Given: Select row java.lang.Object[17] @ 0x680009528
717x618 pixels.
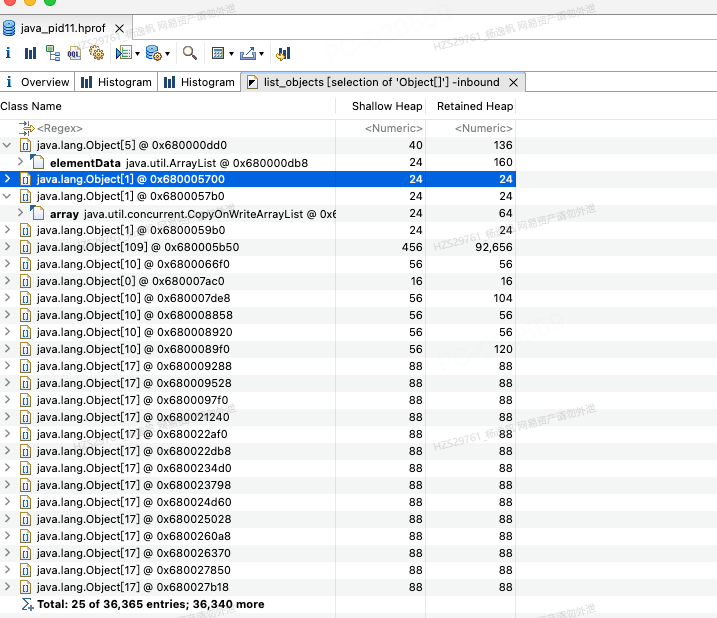Looking at the screenshot, I should pyautogui.click(x=258, y=383).
